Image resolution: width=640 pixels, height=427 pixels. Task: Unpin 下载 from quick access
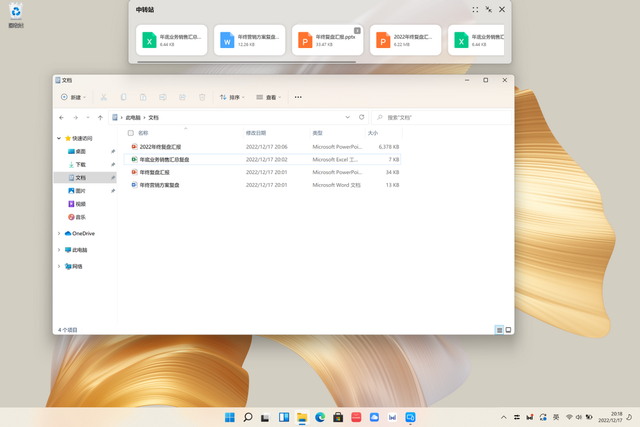[x=113, y=165]
